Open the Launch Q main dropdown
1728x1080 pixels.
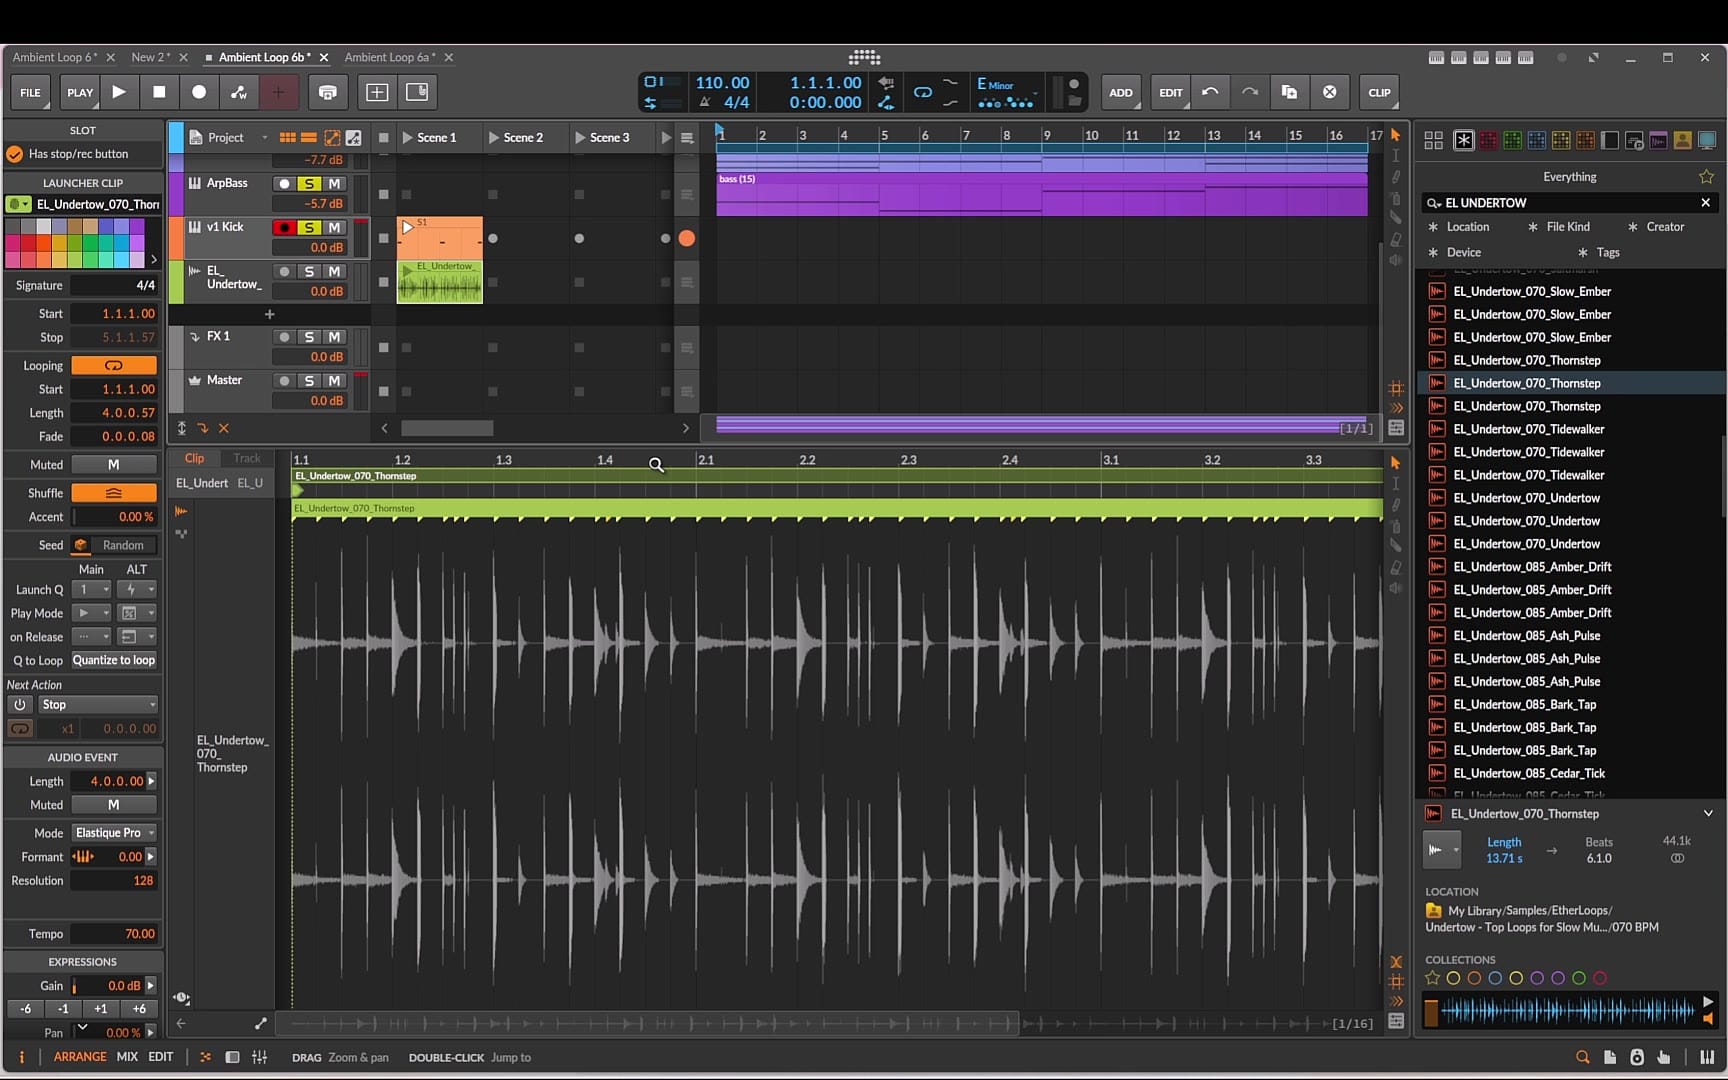click(91, 590)
